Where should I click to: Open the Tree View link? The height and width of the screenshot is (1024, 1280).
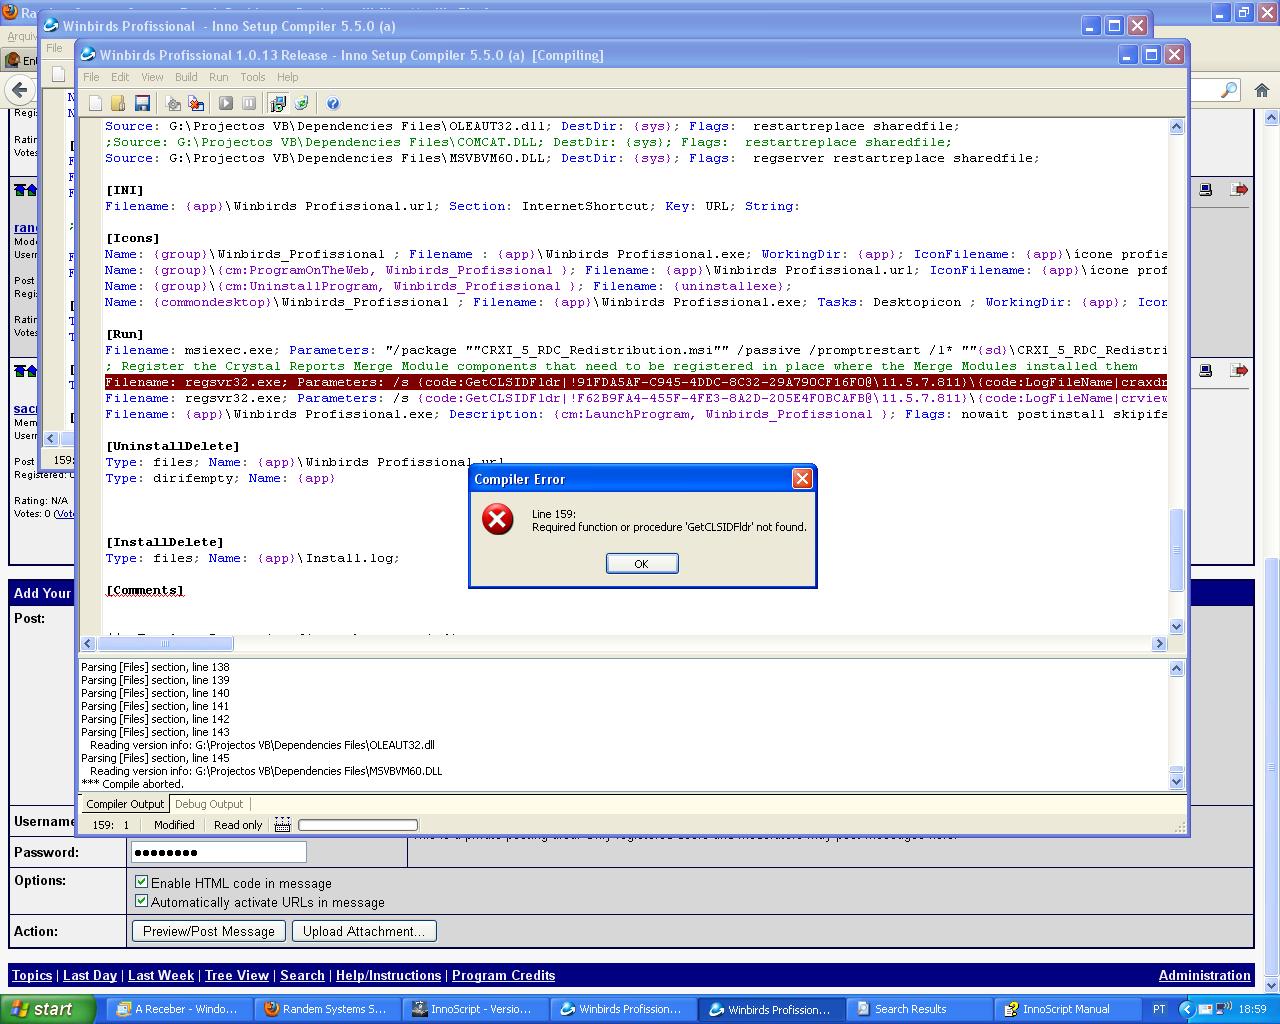tap(237, 975)
